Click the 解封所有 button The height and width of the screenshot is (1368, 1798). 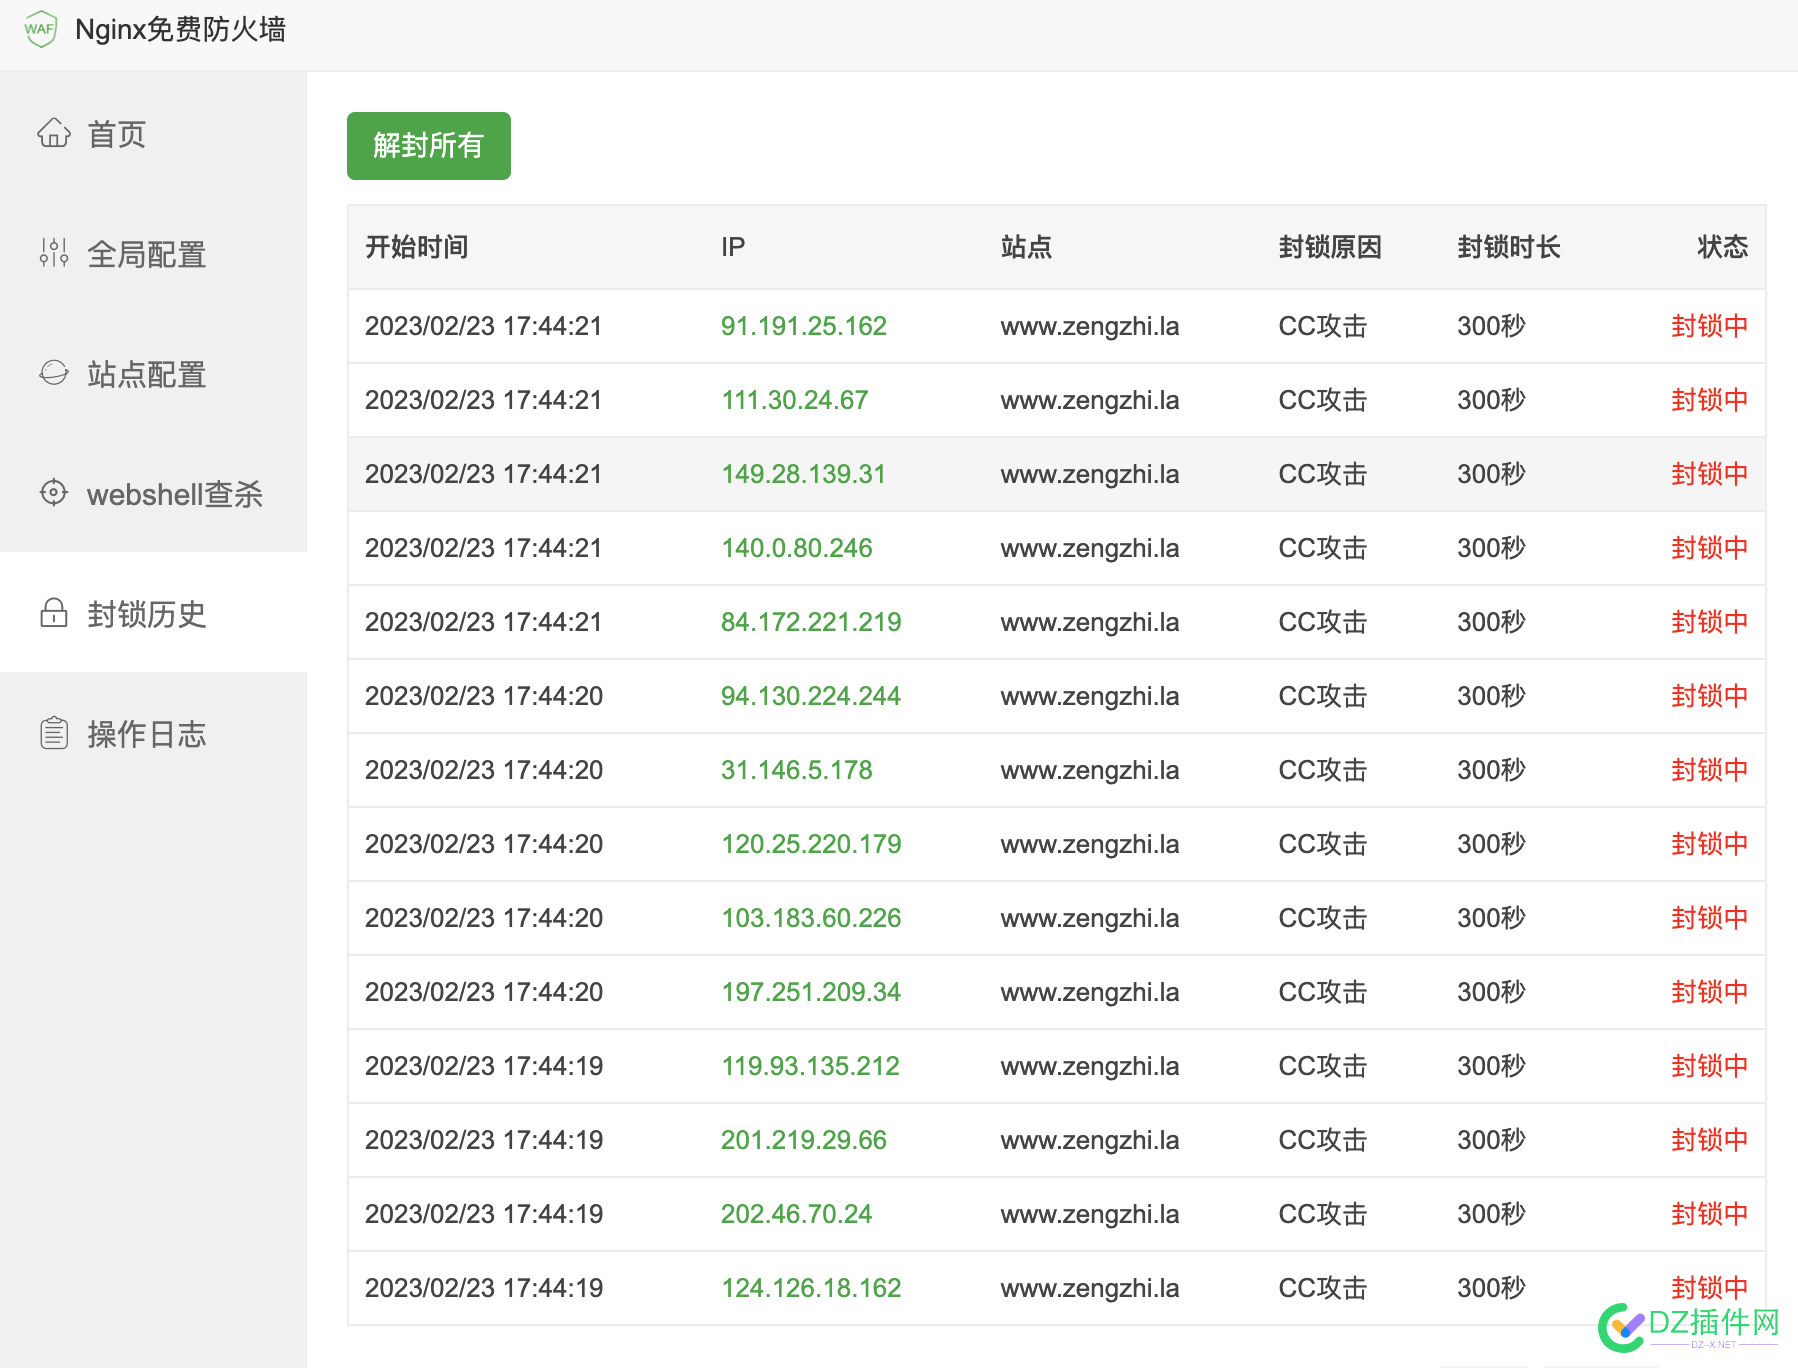[429, 146]
